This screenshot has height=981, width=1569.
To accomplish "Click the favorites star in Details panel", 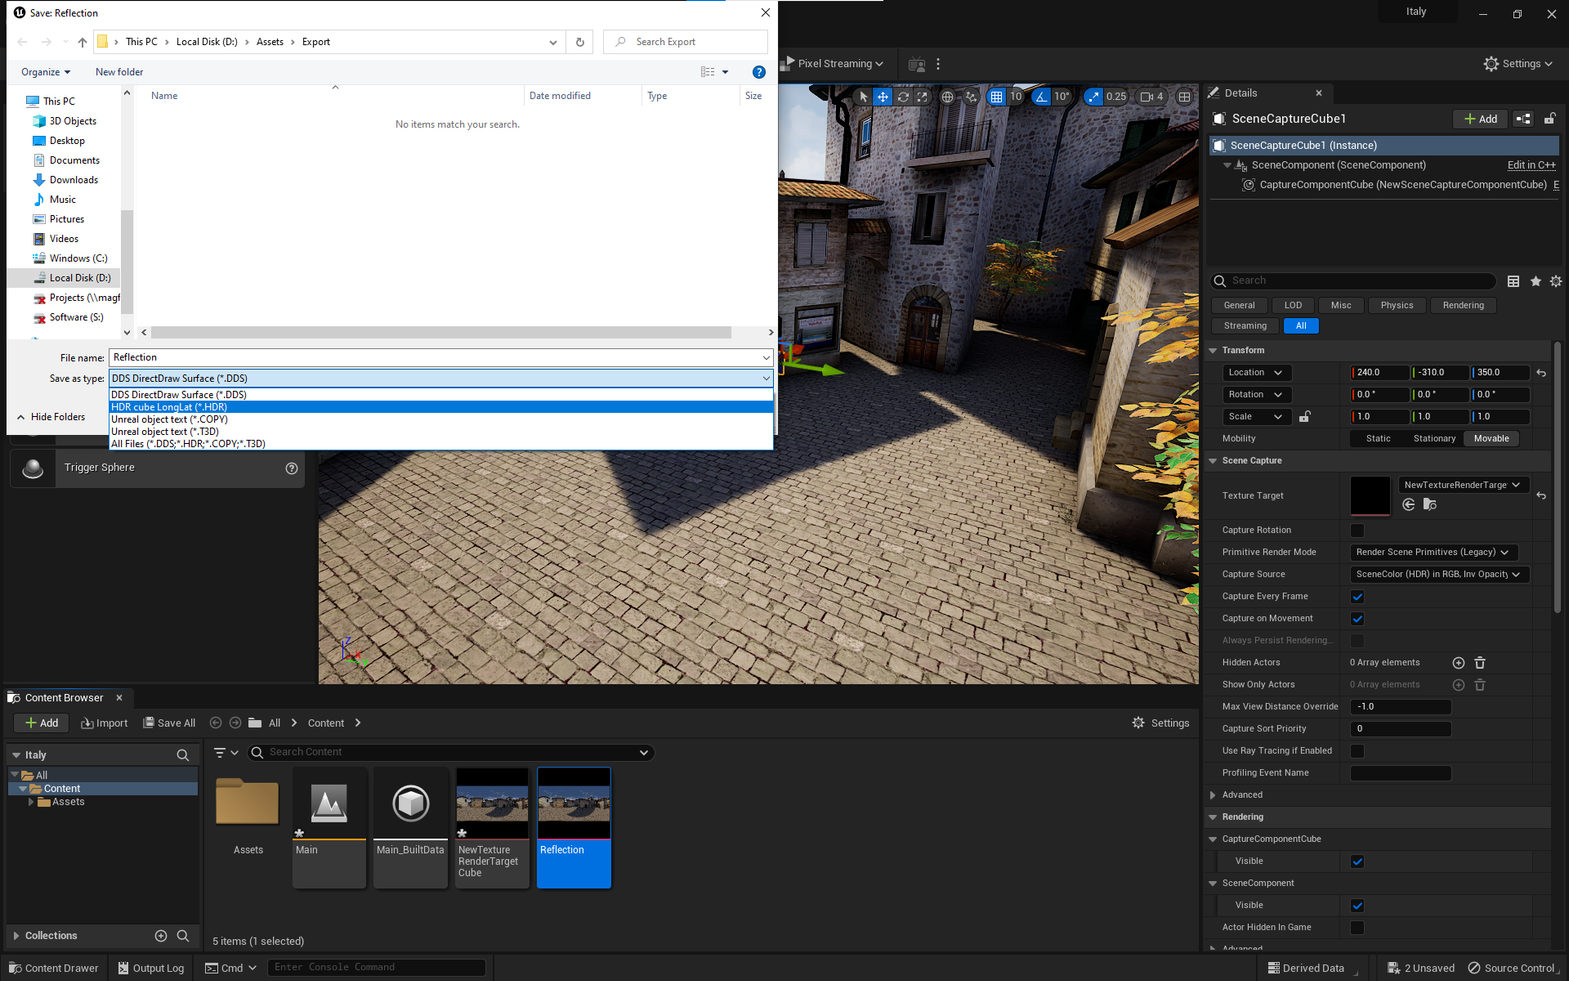I will (1535, 282).
